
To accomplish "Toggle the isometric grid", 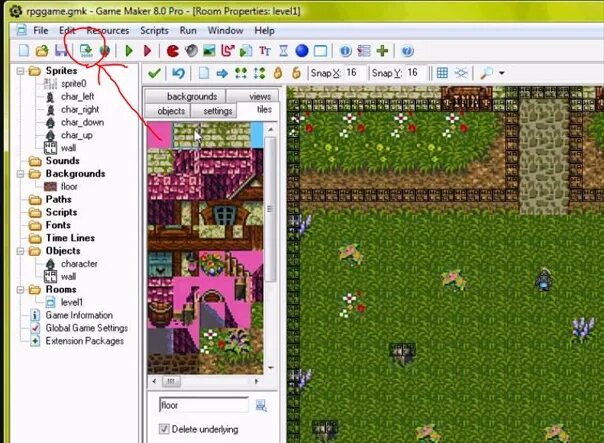I will pyautogui.click(x=461, y=73).
